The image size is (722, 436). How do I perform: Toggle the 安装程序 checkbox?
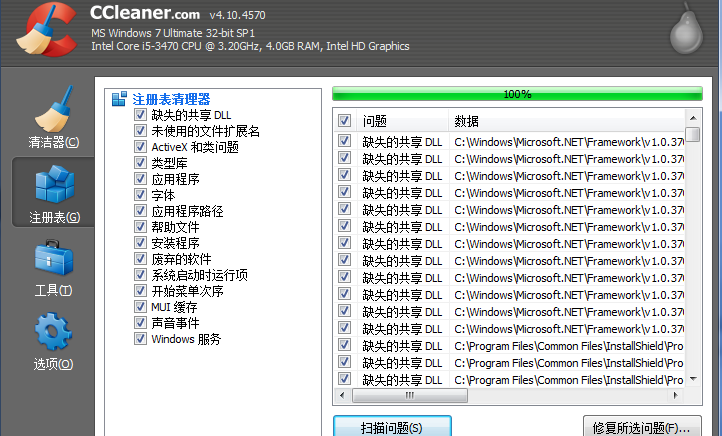click(x=140, y=243)
